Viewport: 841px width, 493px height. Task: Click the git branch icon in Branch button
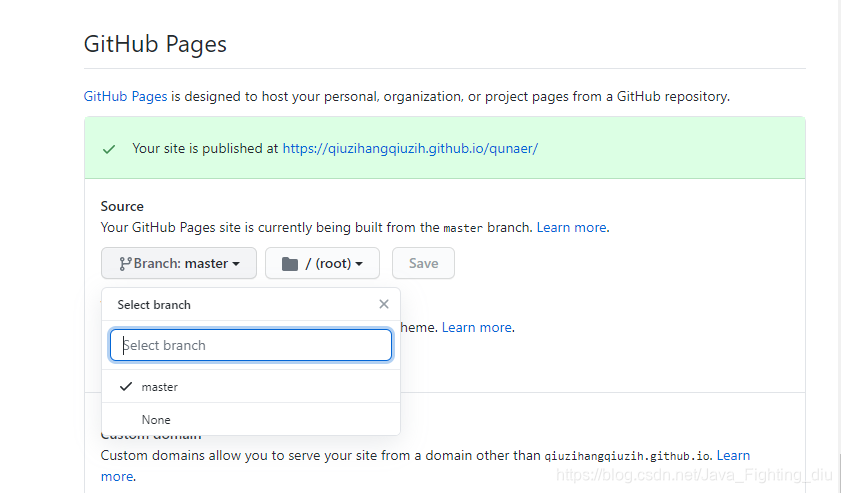[126, 263]
